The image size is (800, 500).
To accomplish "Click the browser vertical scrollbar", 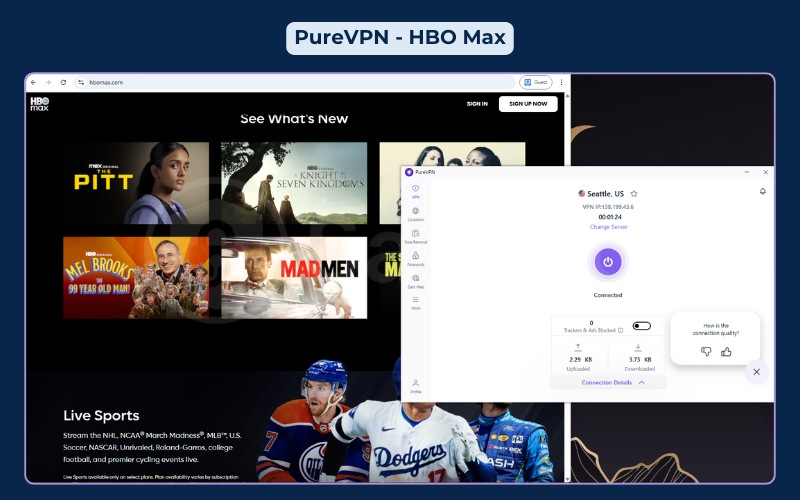I will [x=567, y=286].
